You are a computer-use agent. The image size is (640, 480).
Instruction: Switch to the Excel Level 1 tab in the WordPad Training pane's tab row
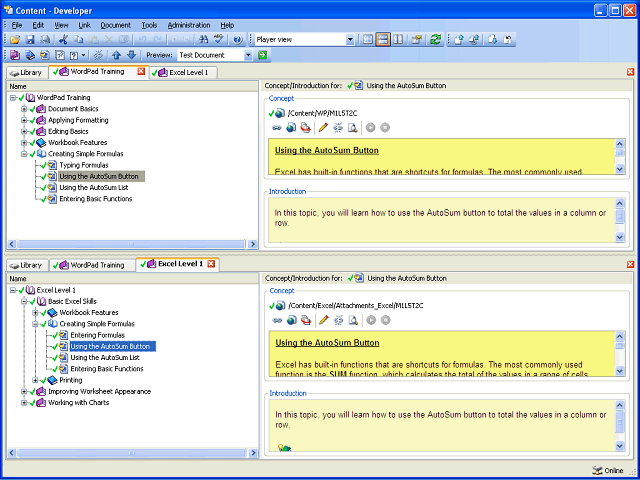point(183,73)
